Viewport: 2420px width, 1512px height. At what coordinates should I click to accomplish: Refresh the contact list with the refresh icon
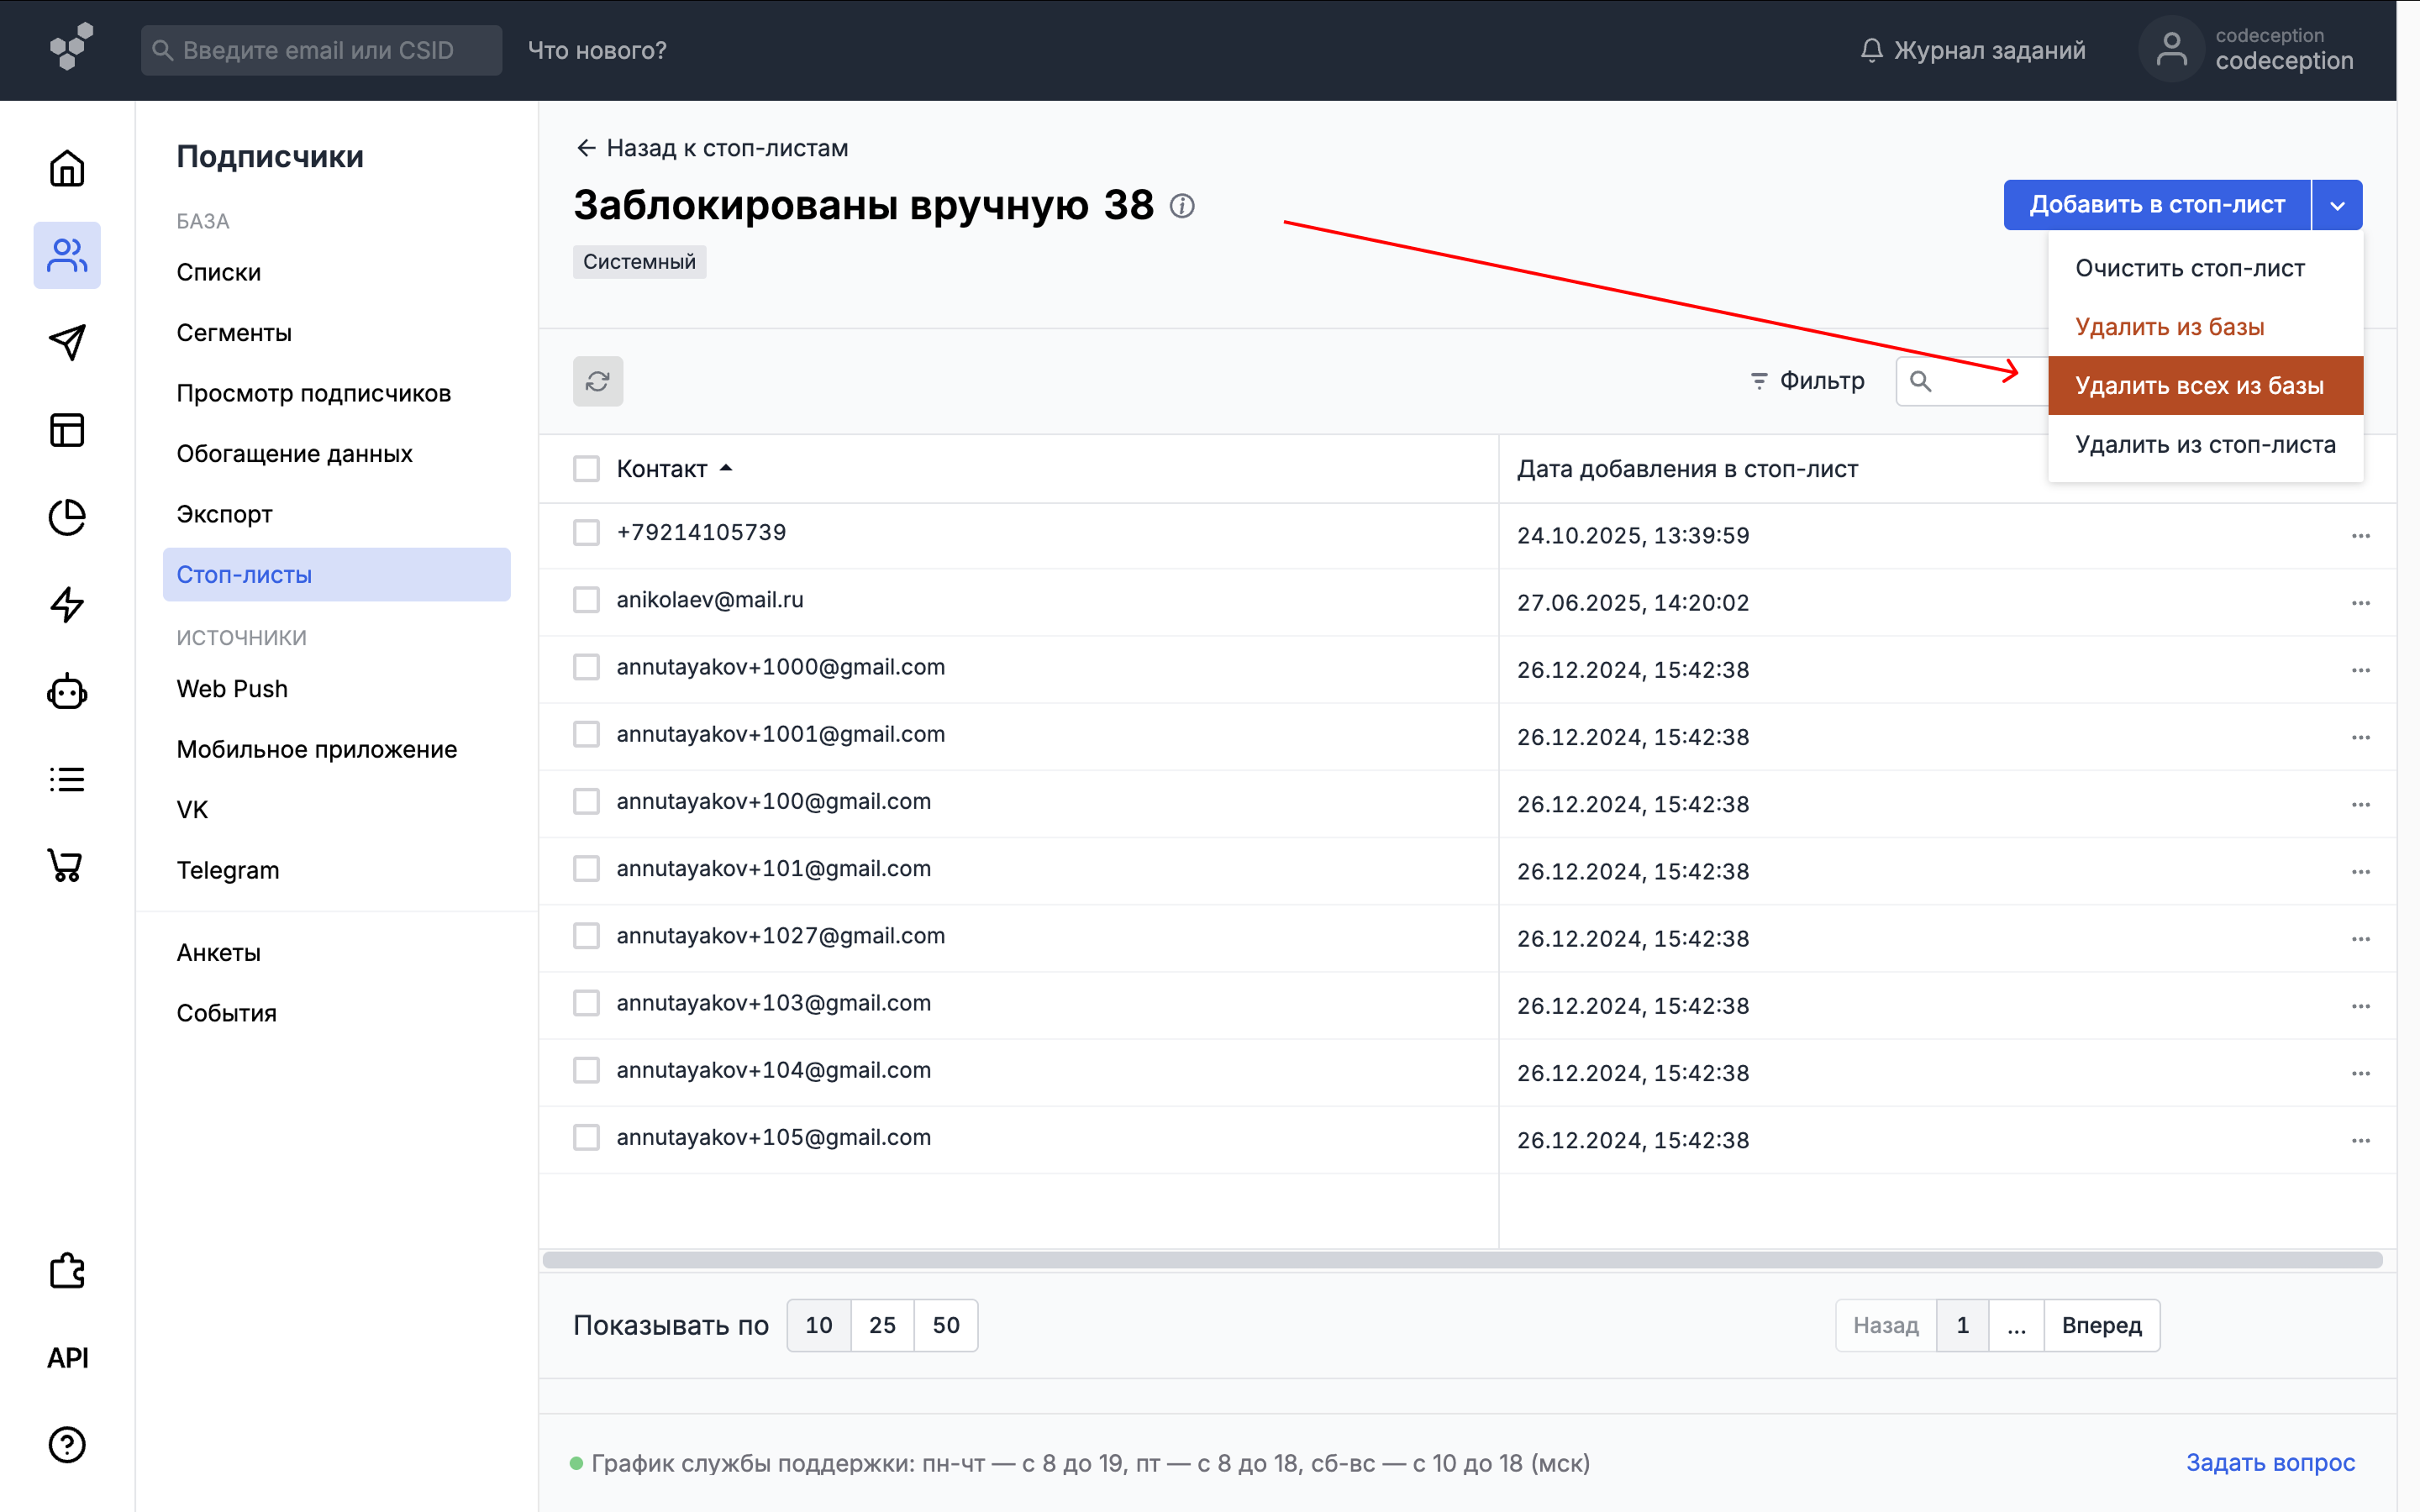point(597,381)
